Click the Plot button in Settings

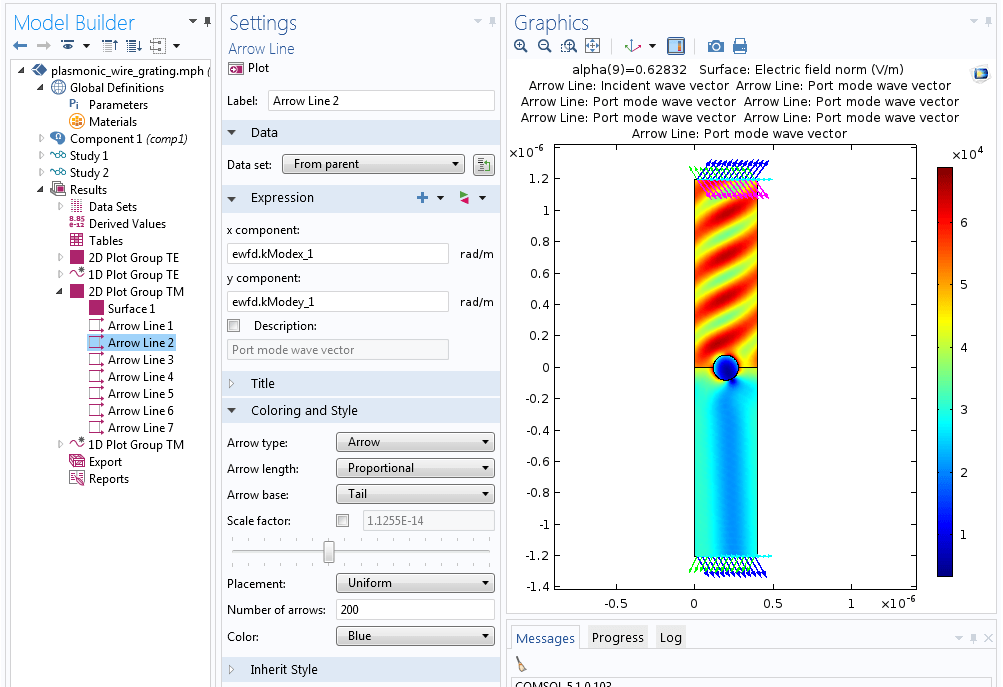coord(249,68)
